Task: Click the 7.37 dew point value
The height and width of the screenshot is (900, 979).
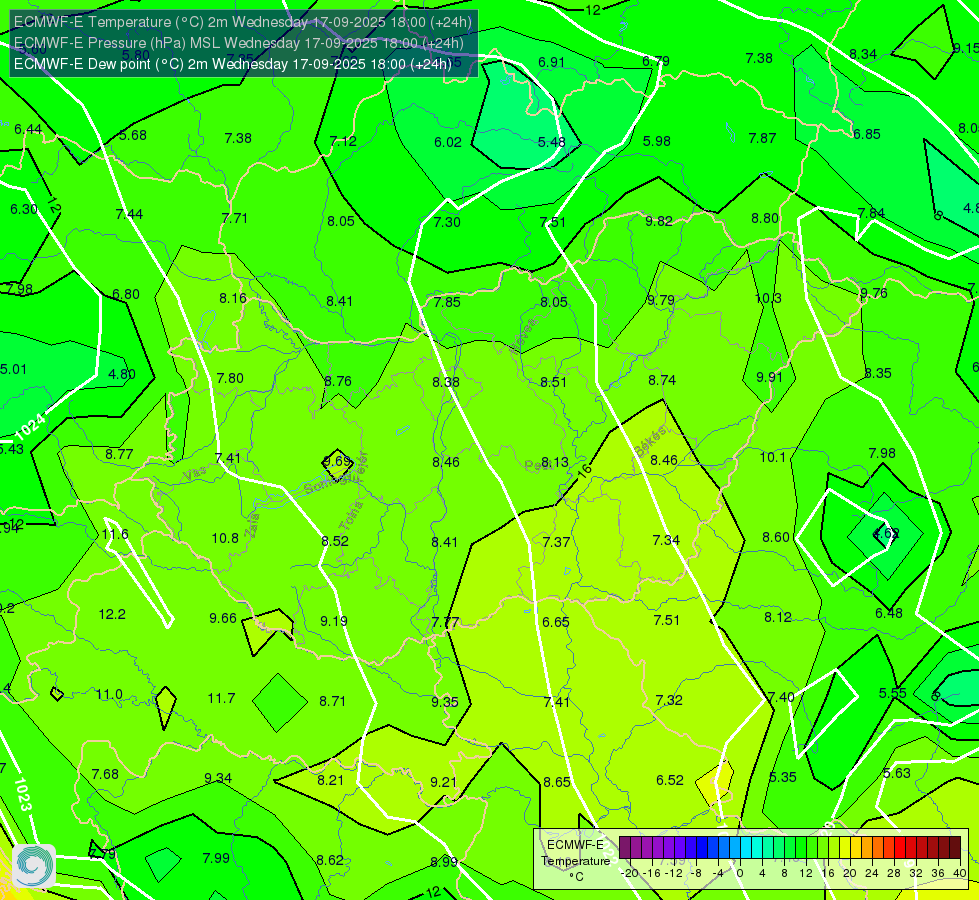Action: pyautogui.click(x=556, y=542)
